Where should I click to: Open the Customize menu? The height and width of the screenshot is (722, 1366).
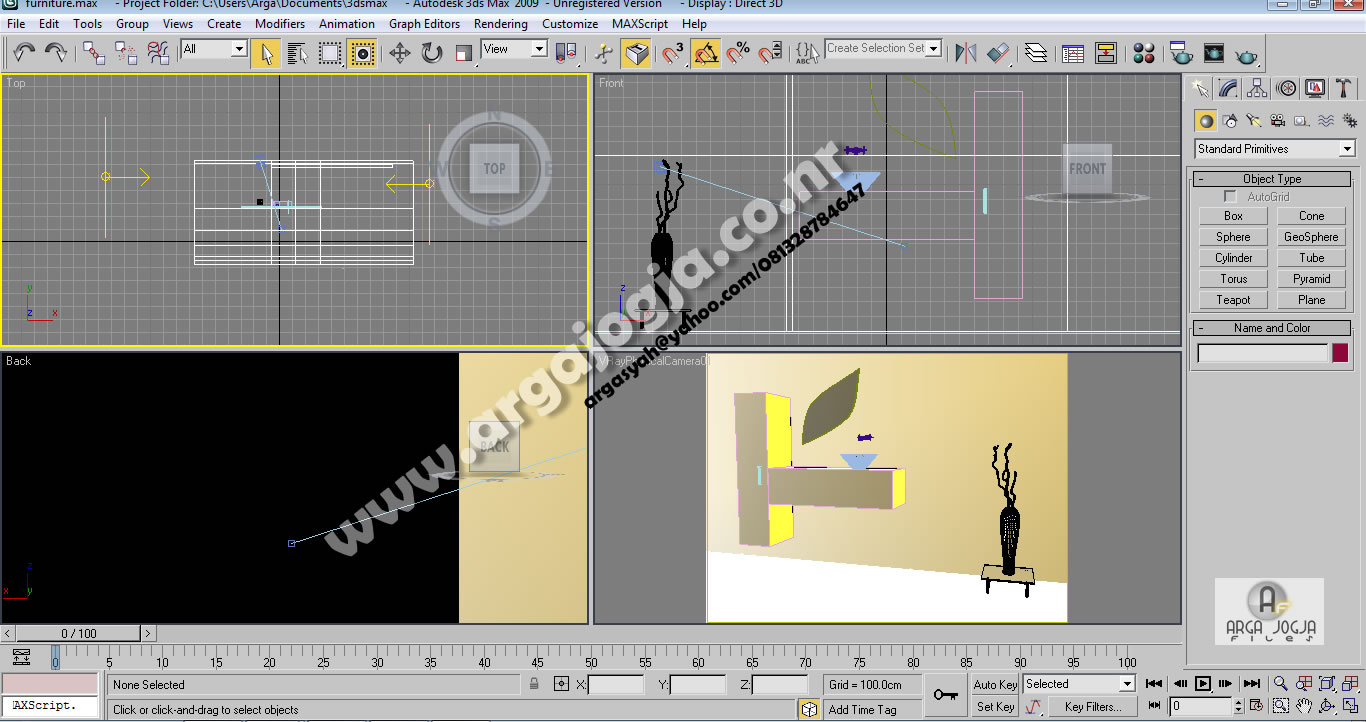tap(570, 23)
